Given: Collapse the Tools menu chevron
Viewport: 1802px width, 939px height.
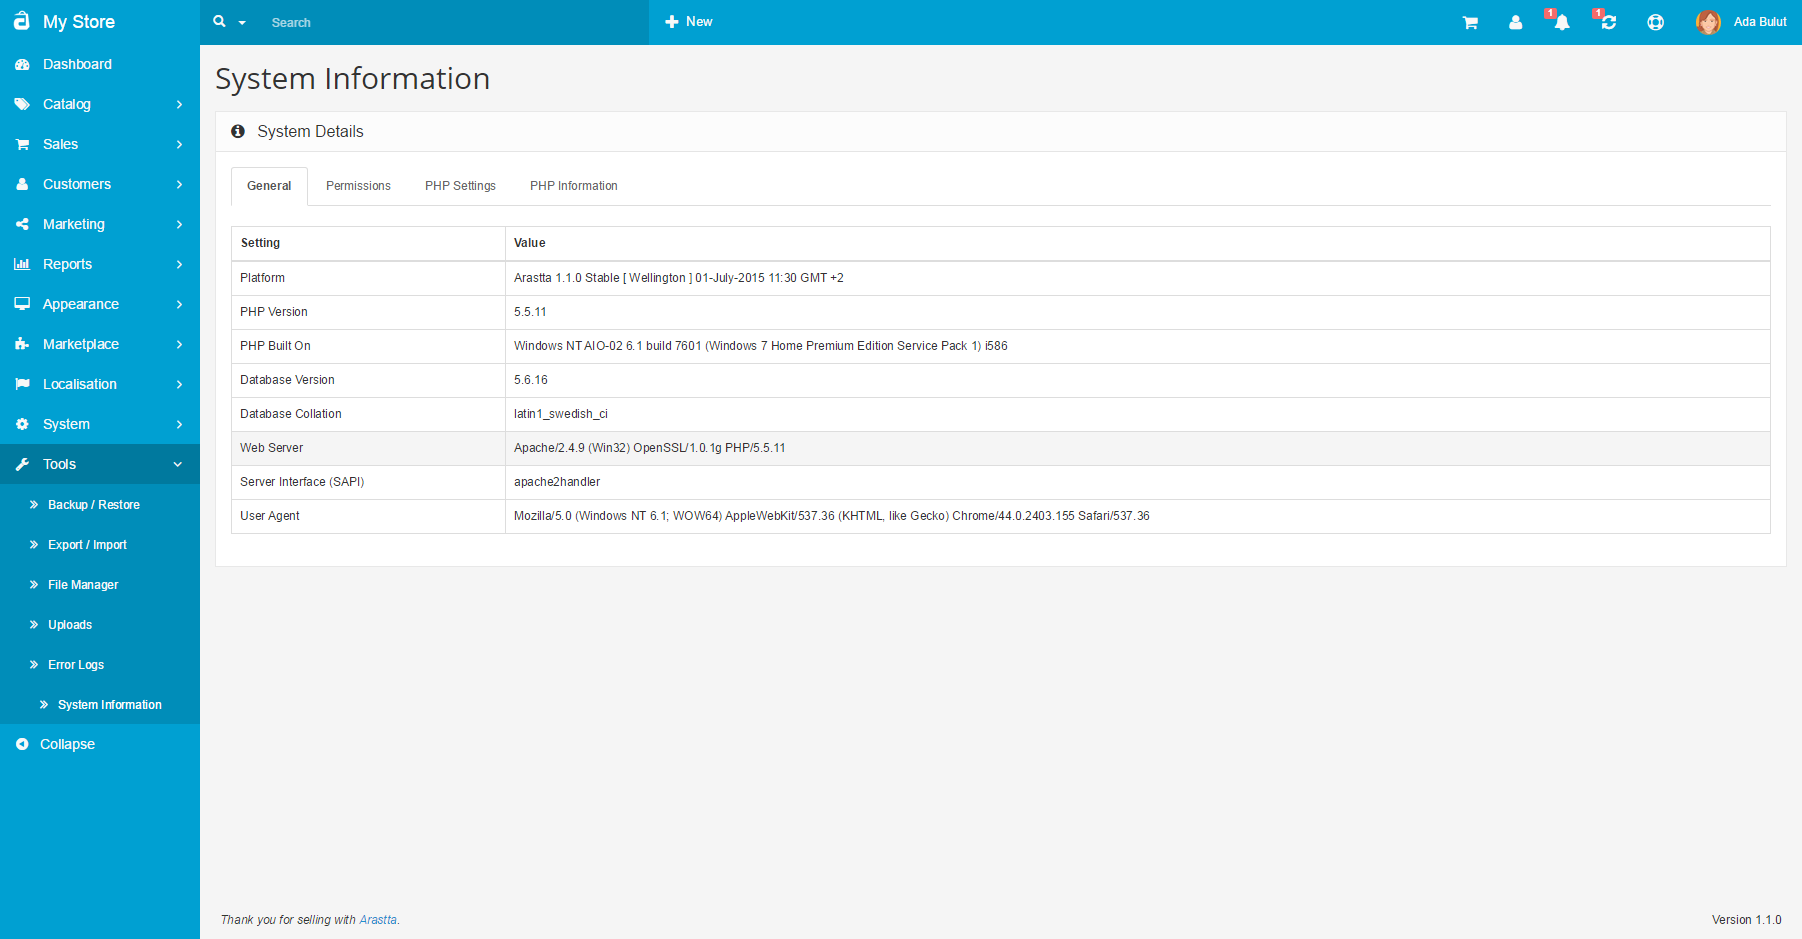Looking at the screenshot, I should 178,464.
